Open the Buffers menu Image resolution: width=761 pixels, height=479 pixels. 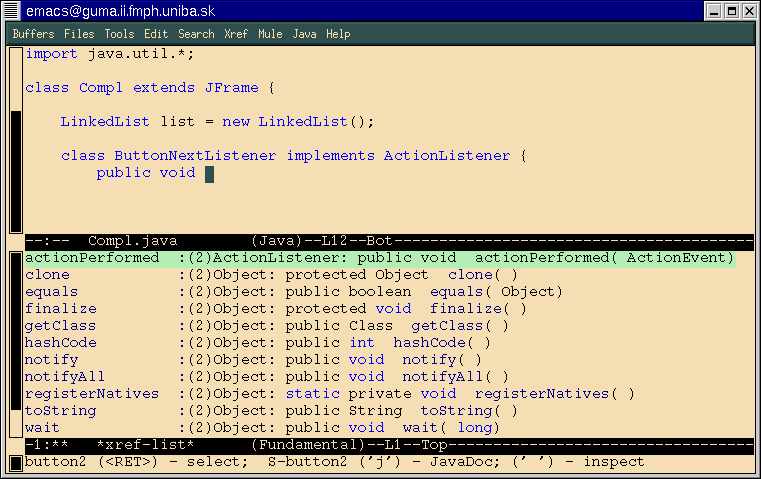(x=33, y=34)
